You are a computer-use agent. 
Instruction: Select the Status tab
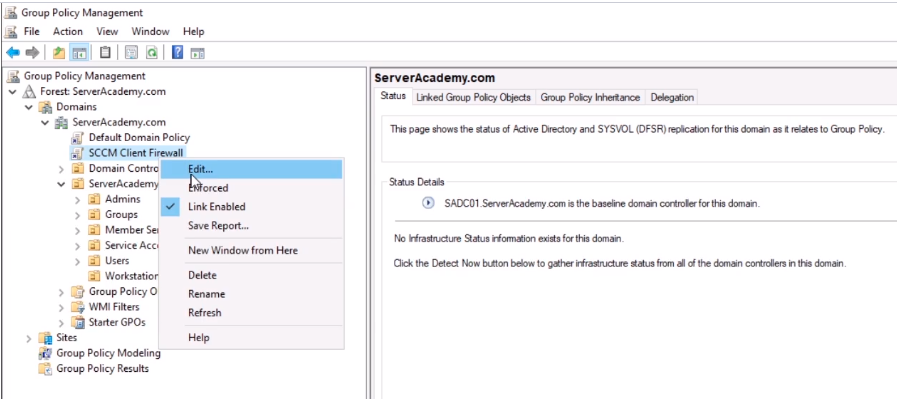point(393,96)
